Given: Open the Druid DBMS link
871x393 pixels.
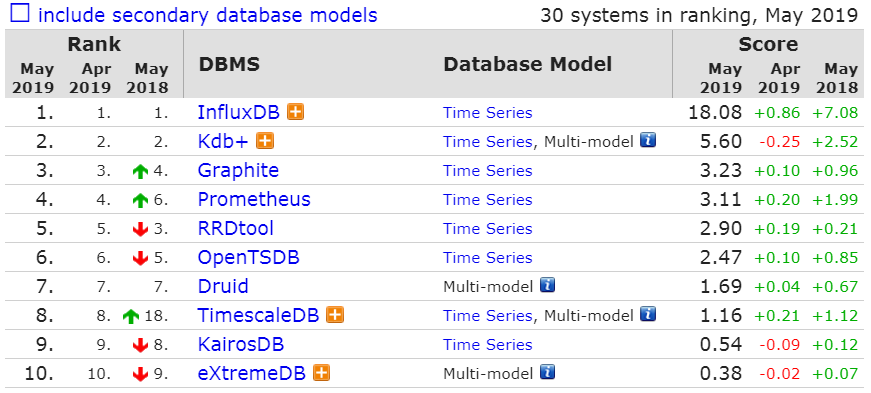Looking at the screenshot, I should point(223,286).
